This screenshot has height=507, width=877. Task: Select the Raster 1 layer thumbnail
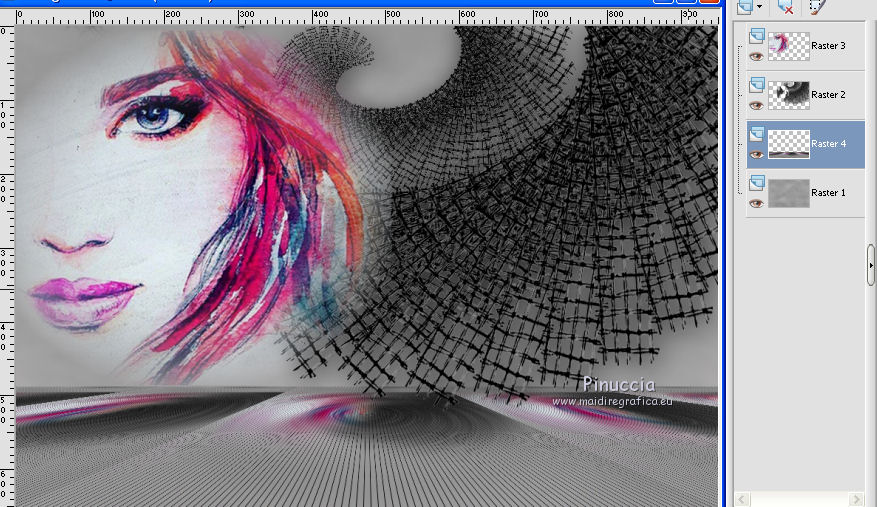coord(789,193)
